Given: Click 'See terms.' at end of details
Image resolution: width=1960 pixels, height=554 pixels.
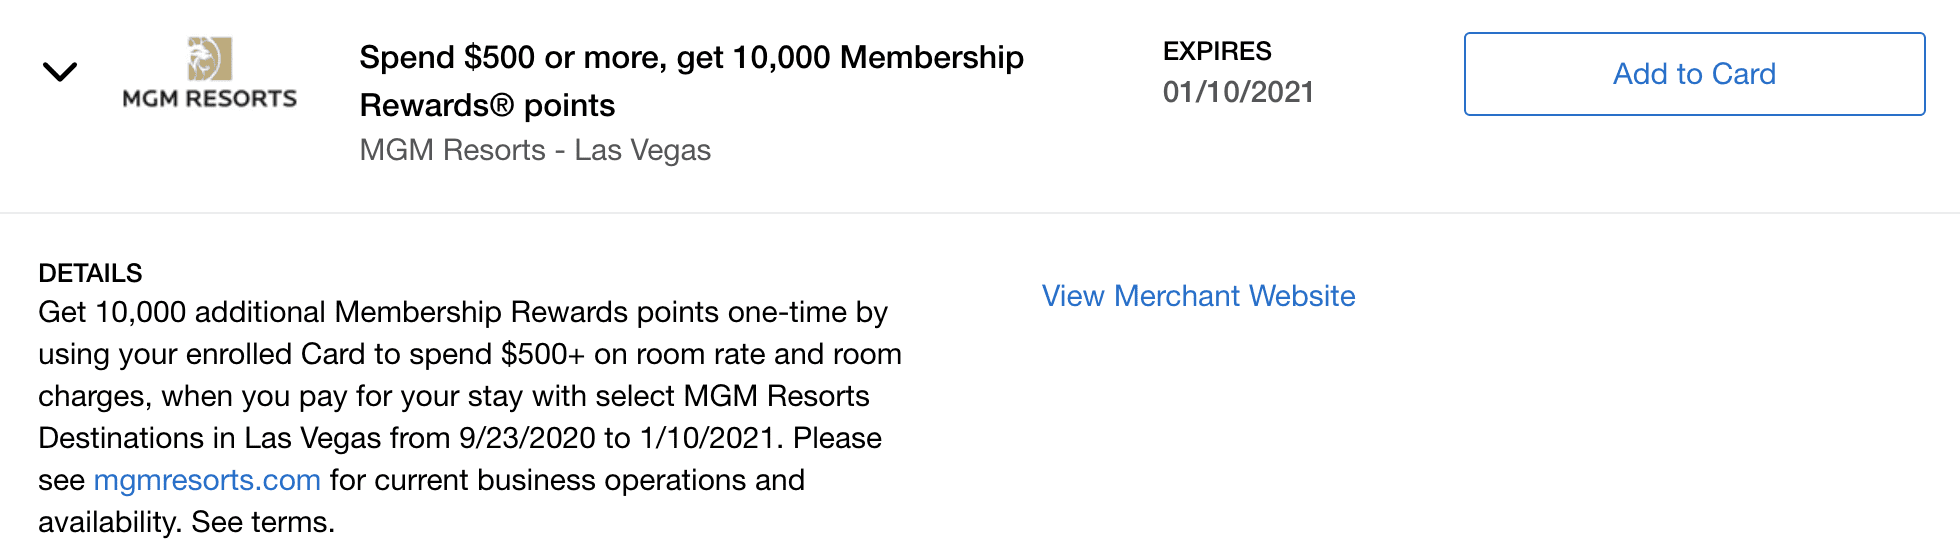Looking at the screenshot, I should pos(263,522).
